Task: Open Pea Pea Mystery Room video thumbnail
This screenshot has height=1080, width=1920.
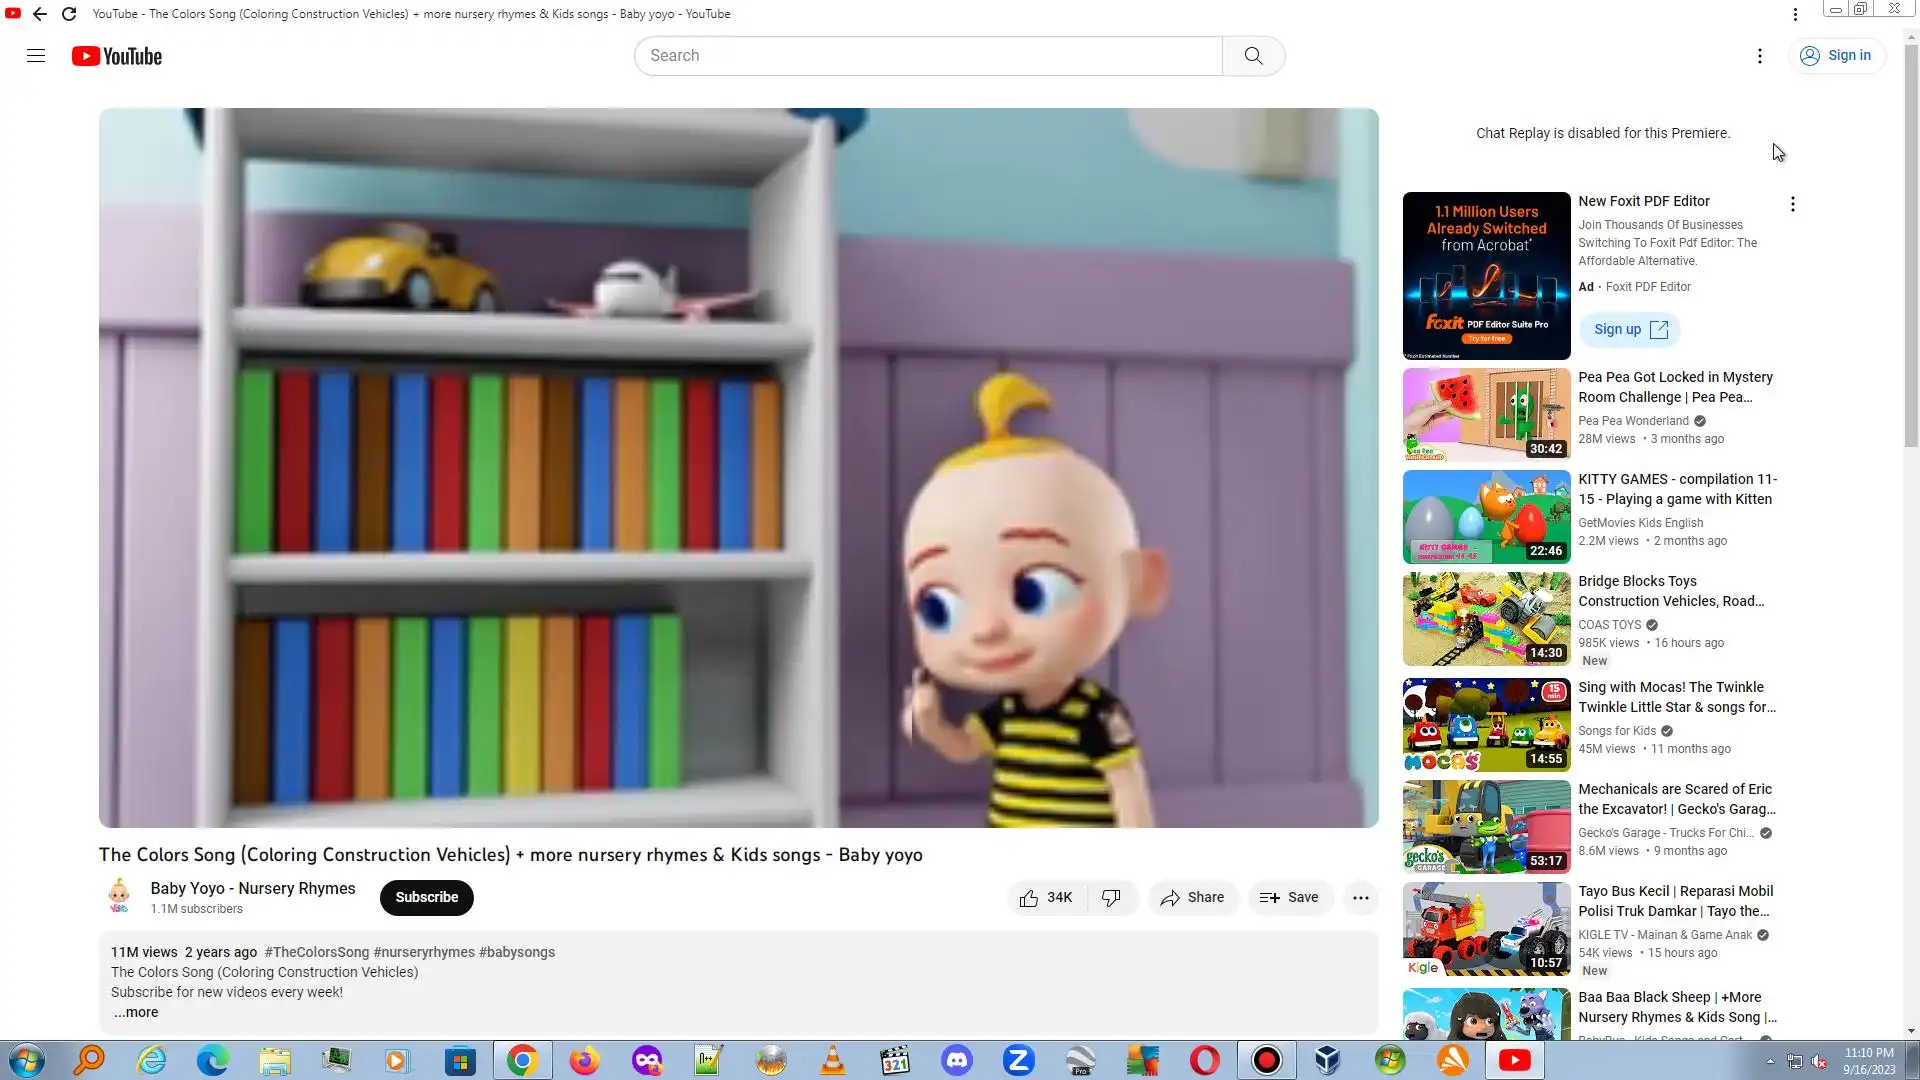Action: click(x=1486, y=415)
